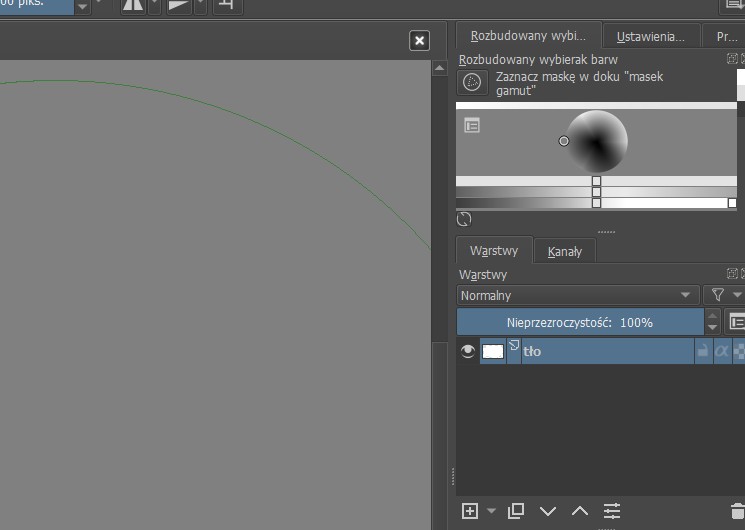Toggle the lock on the 'tło' layer

pyautogui.click(x=703, y=351)
